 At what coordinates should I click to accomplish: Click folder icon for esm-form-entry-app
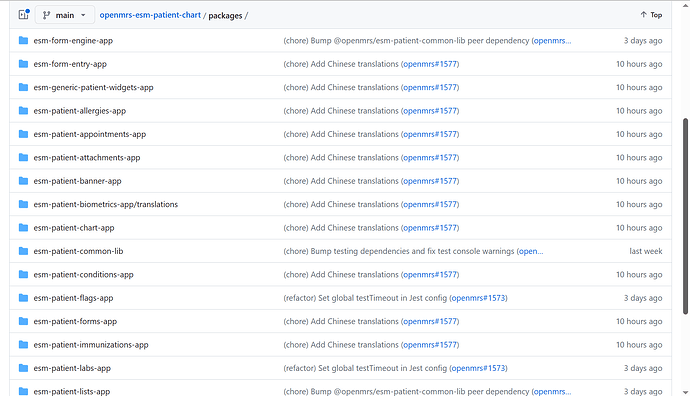pyautogui.click(x=23, y=64)
